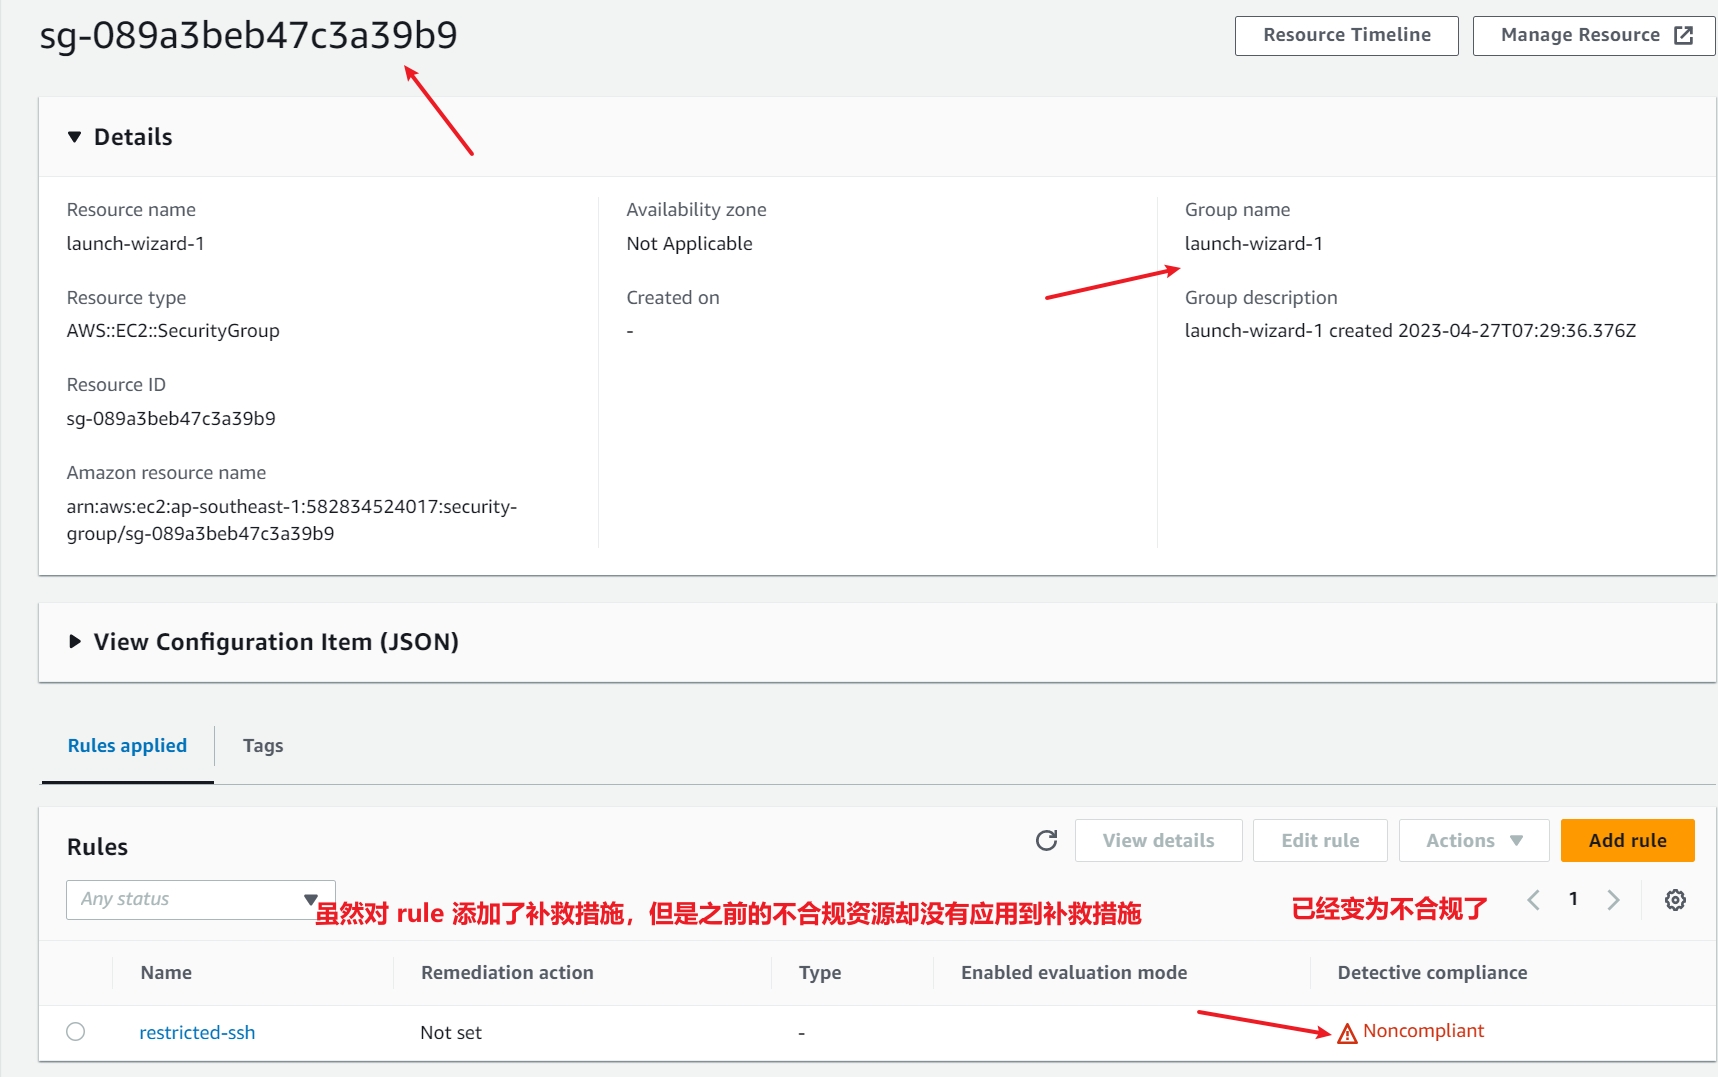This screenshot has width=1718, height=1077.
Task: Switch to the Tags tab
Action: (x=263, y=746)
